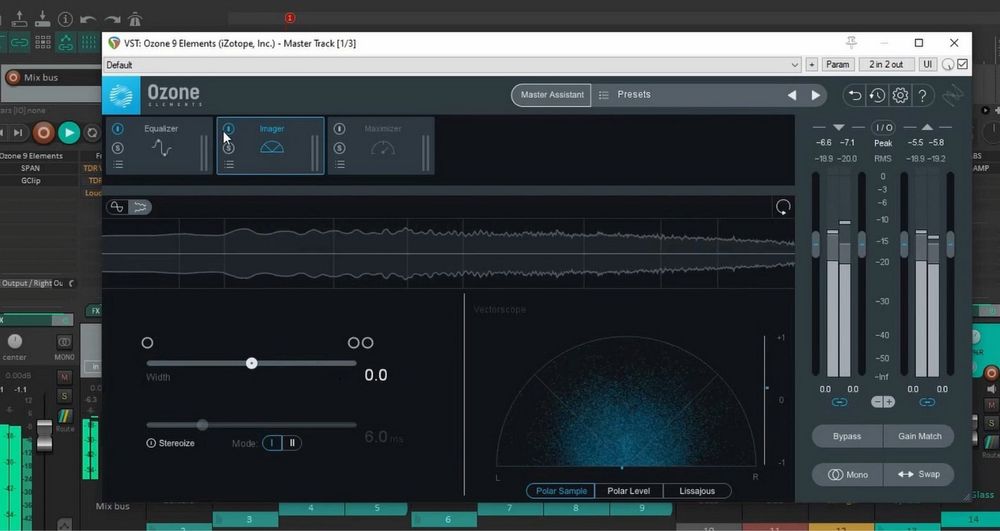Enable Gain Match
The image size is (1000, 531).
pyautogui.click(x=920, y=437)
